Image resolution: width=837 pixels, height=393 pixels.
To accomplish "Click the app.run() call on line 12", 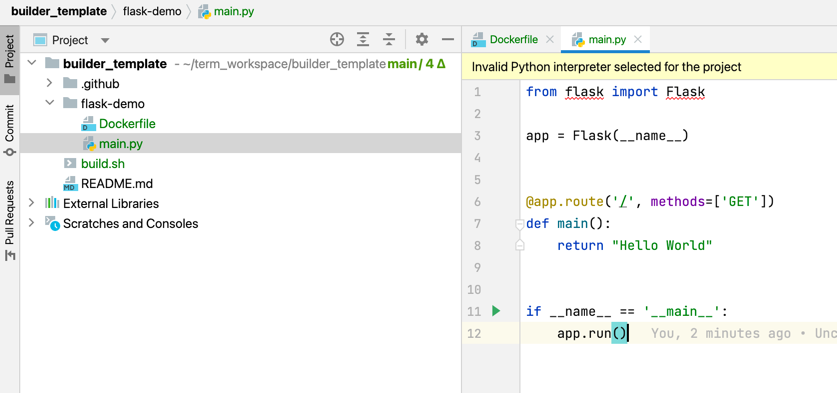I will click(592, 333).
